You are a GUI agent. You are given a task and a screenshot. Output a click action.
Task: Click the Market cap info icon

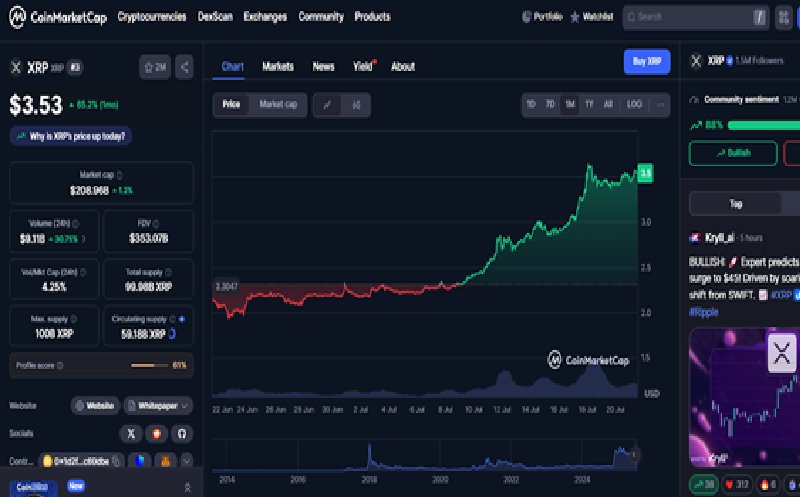pos(119,175)
